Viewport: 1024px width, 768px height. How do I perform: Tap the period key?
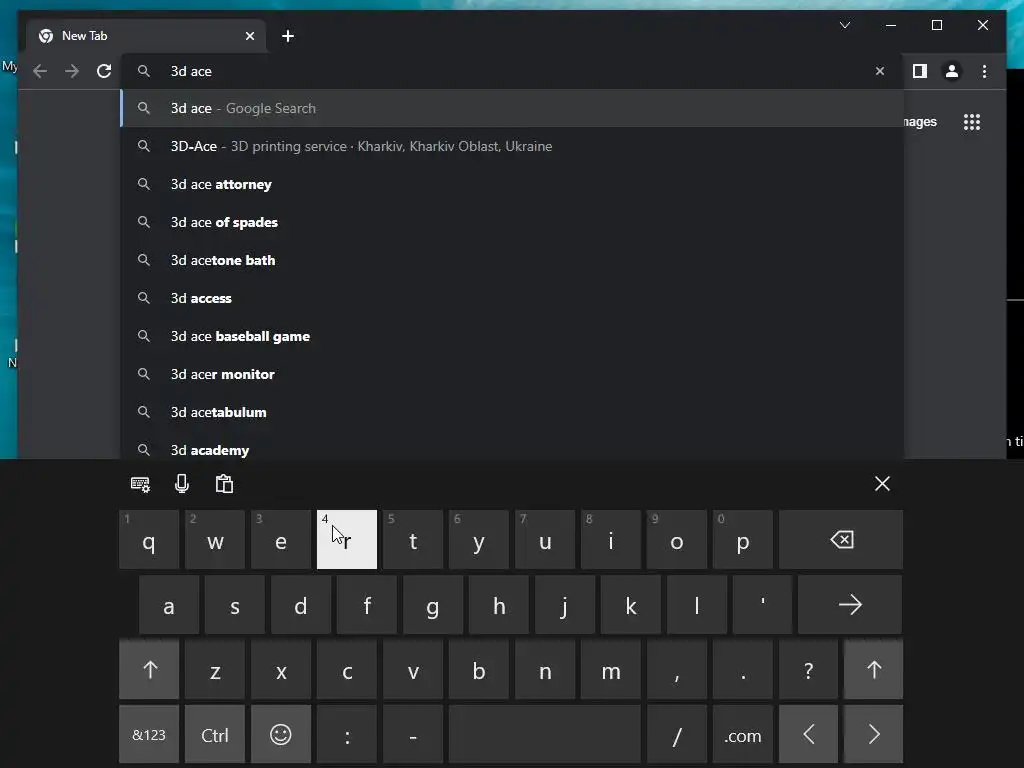[x=743, y=669]
